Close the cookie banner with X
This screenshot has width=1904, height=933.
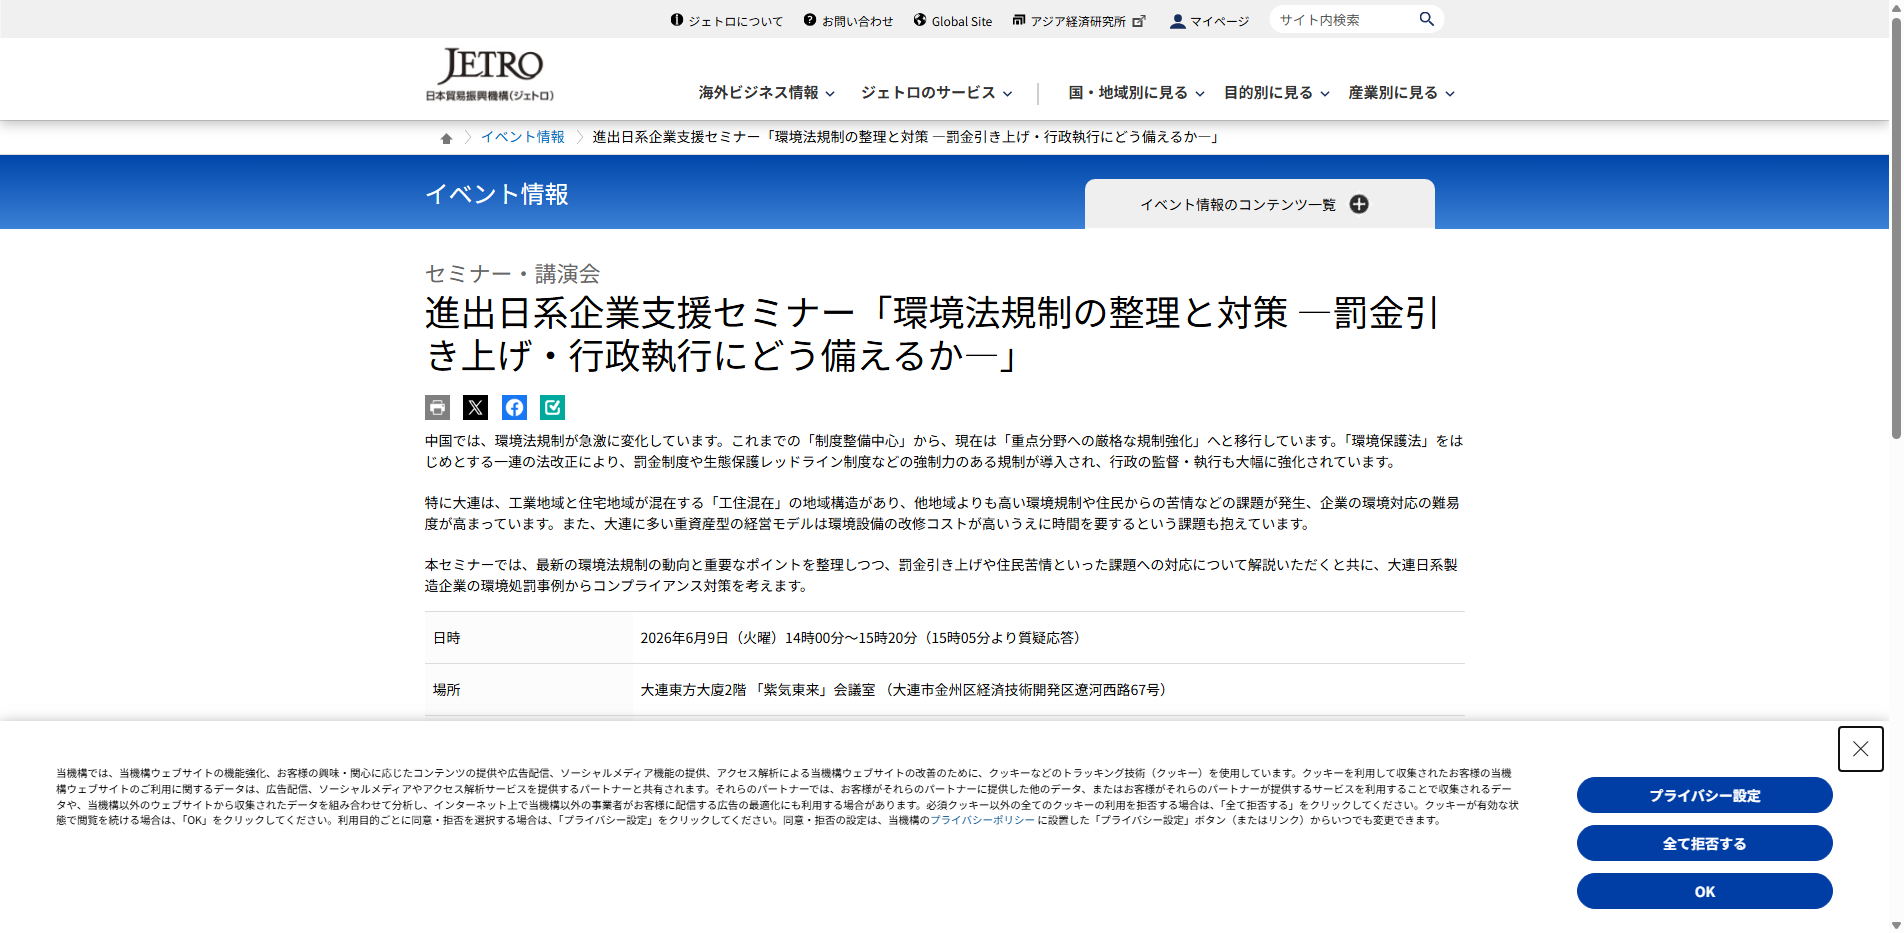pyautogui.click(x=1860, y=749)
